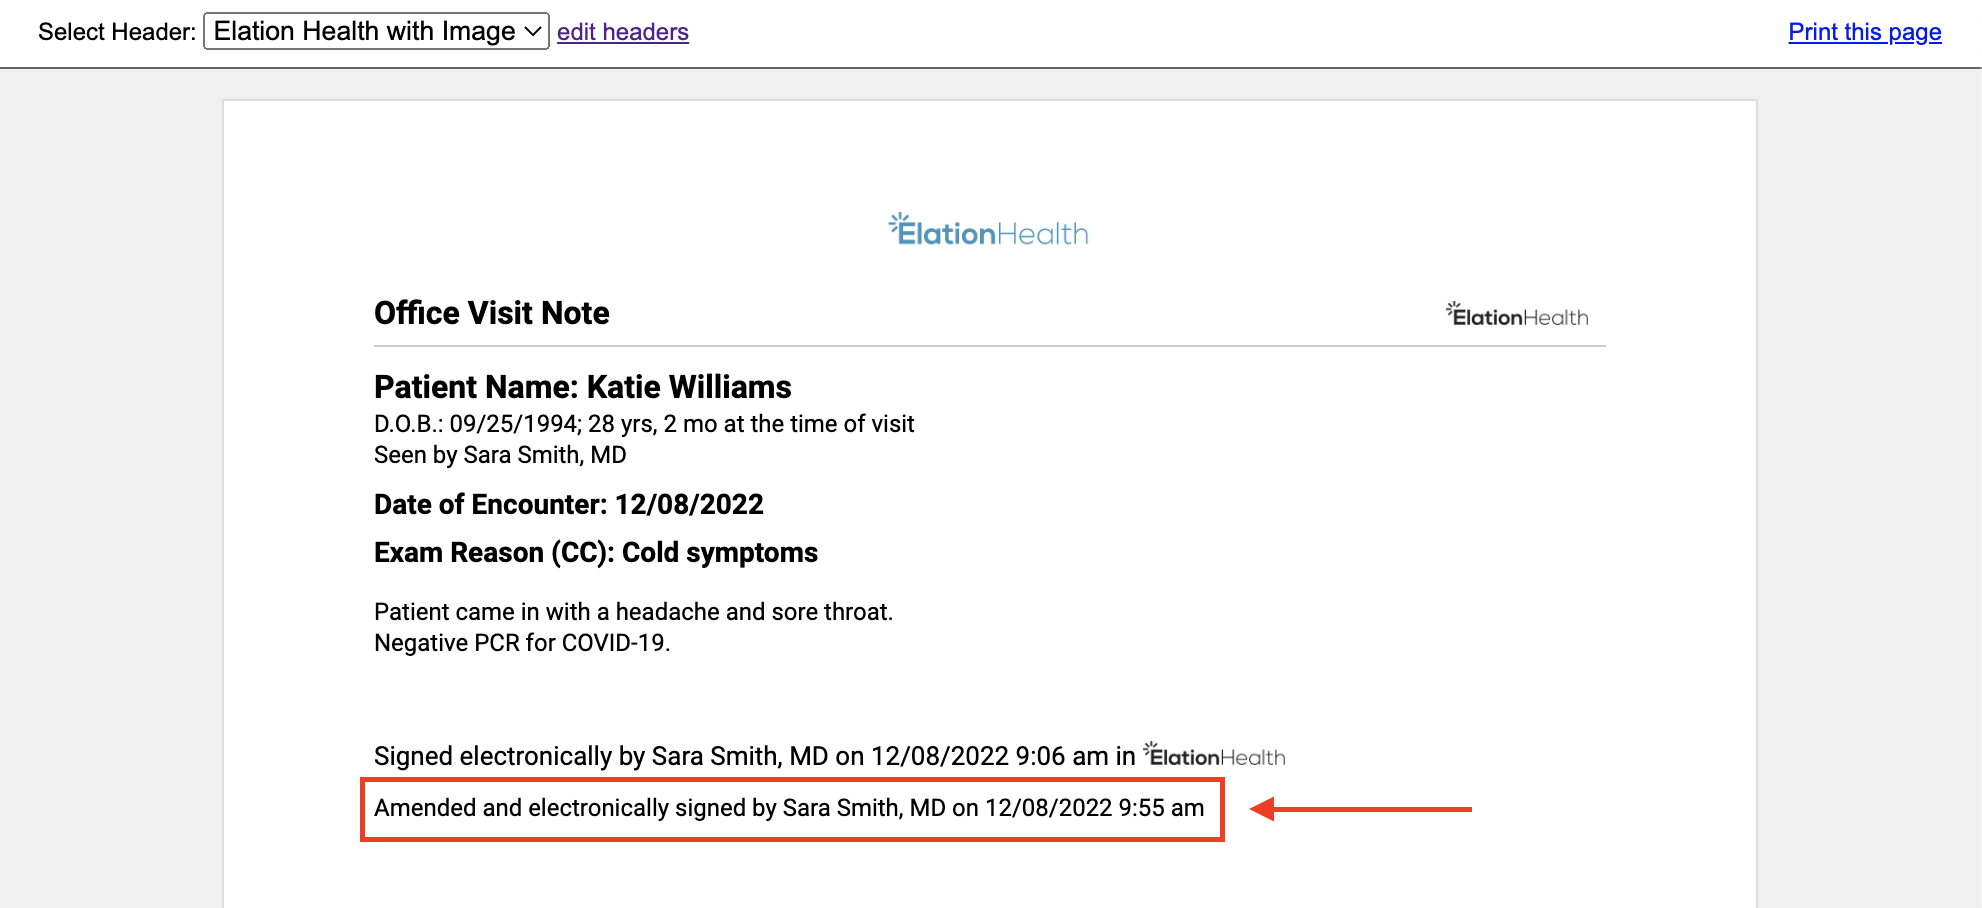Click the Select Header label text
This screenshot has width=1982, height=908.
click(x=116, y=32)
